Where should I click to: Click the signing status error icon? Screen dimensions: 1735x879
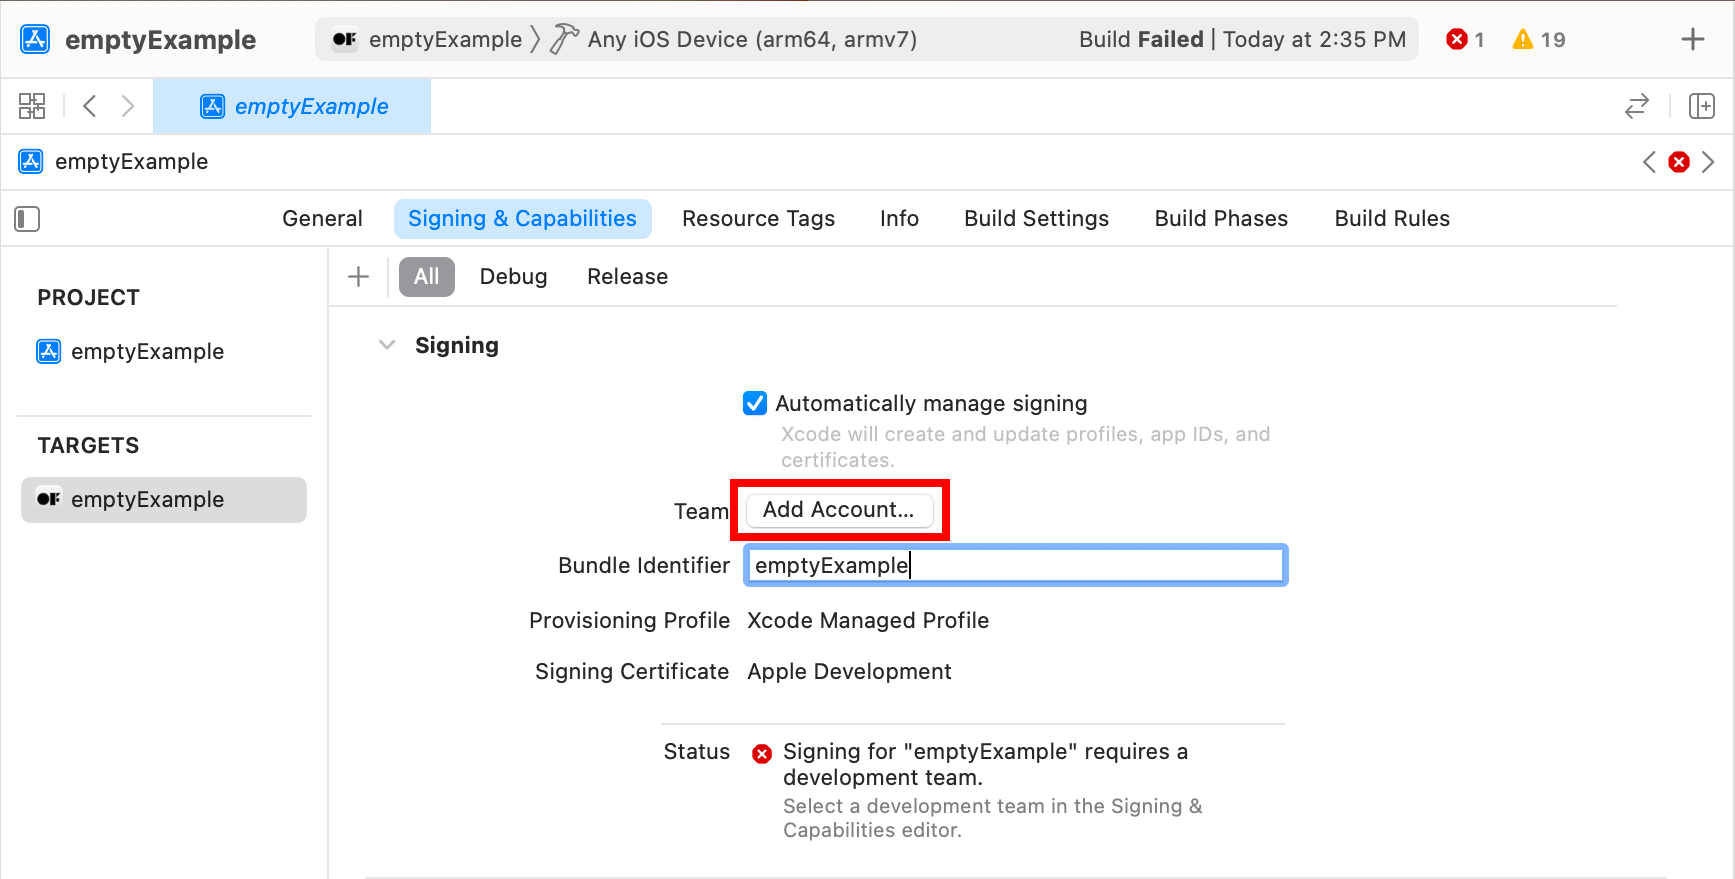pyautogui.click(x=762, y=754)
